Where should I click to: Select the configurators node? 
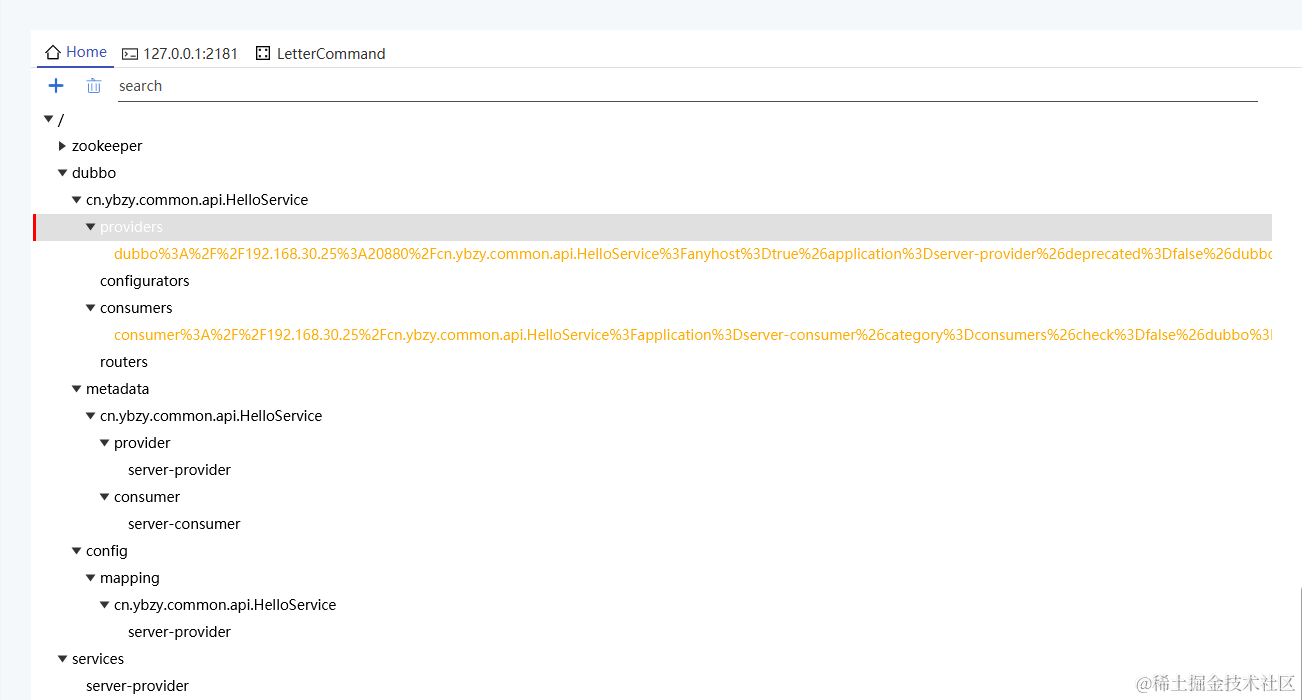tap(145, 281)
